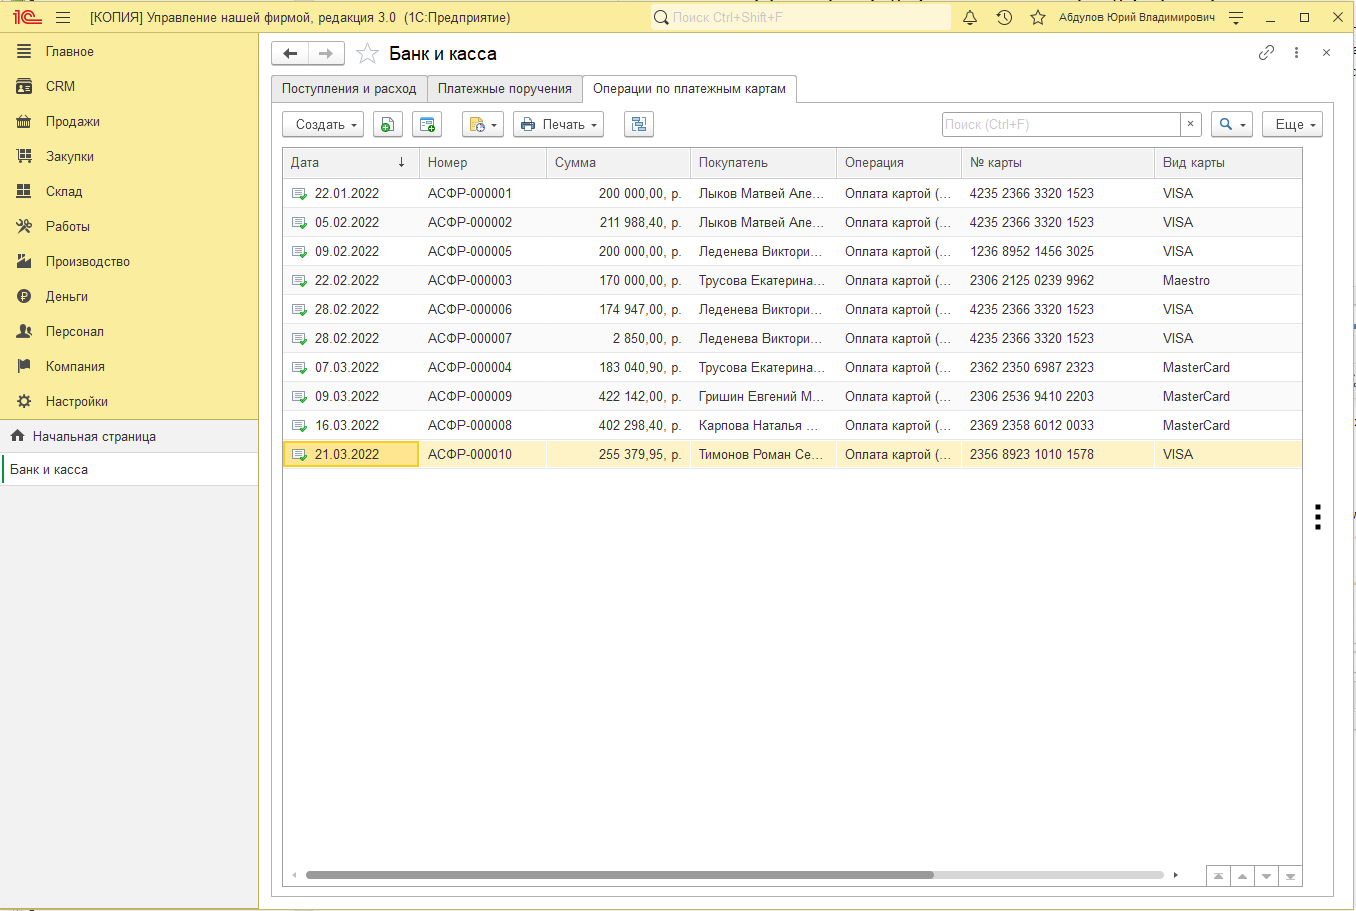Select row АСФР-000001
This screenshot has height=911, width=1356.
point(792,193)
